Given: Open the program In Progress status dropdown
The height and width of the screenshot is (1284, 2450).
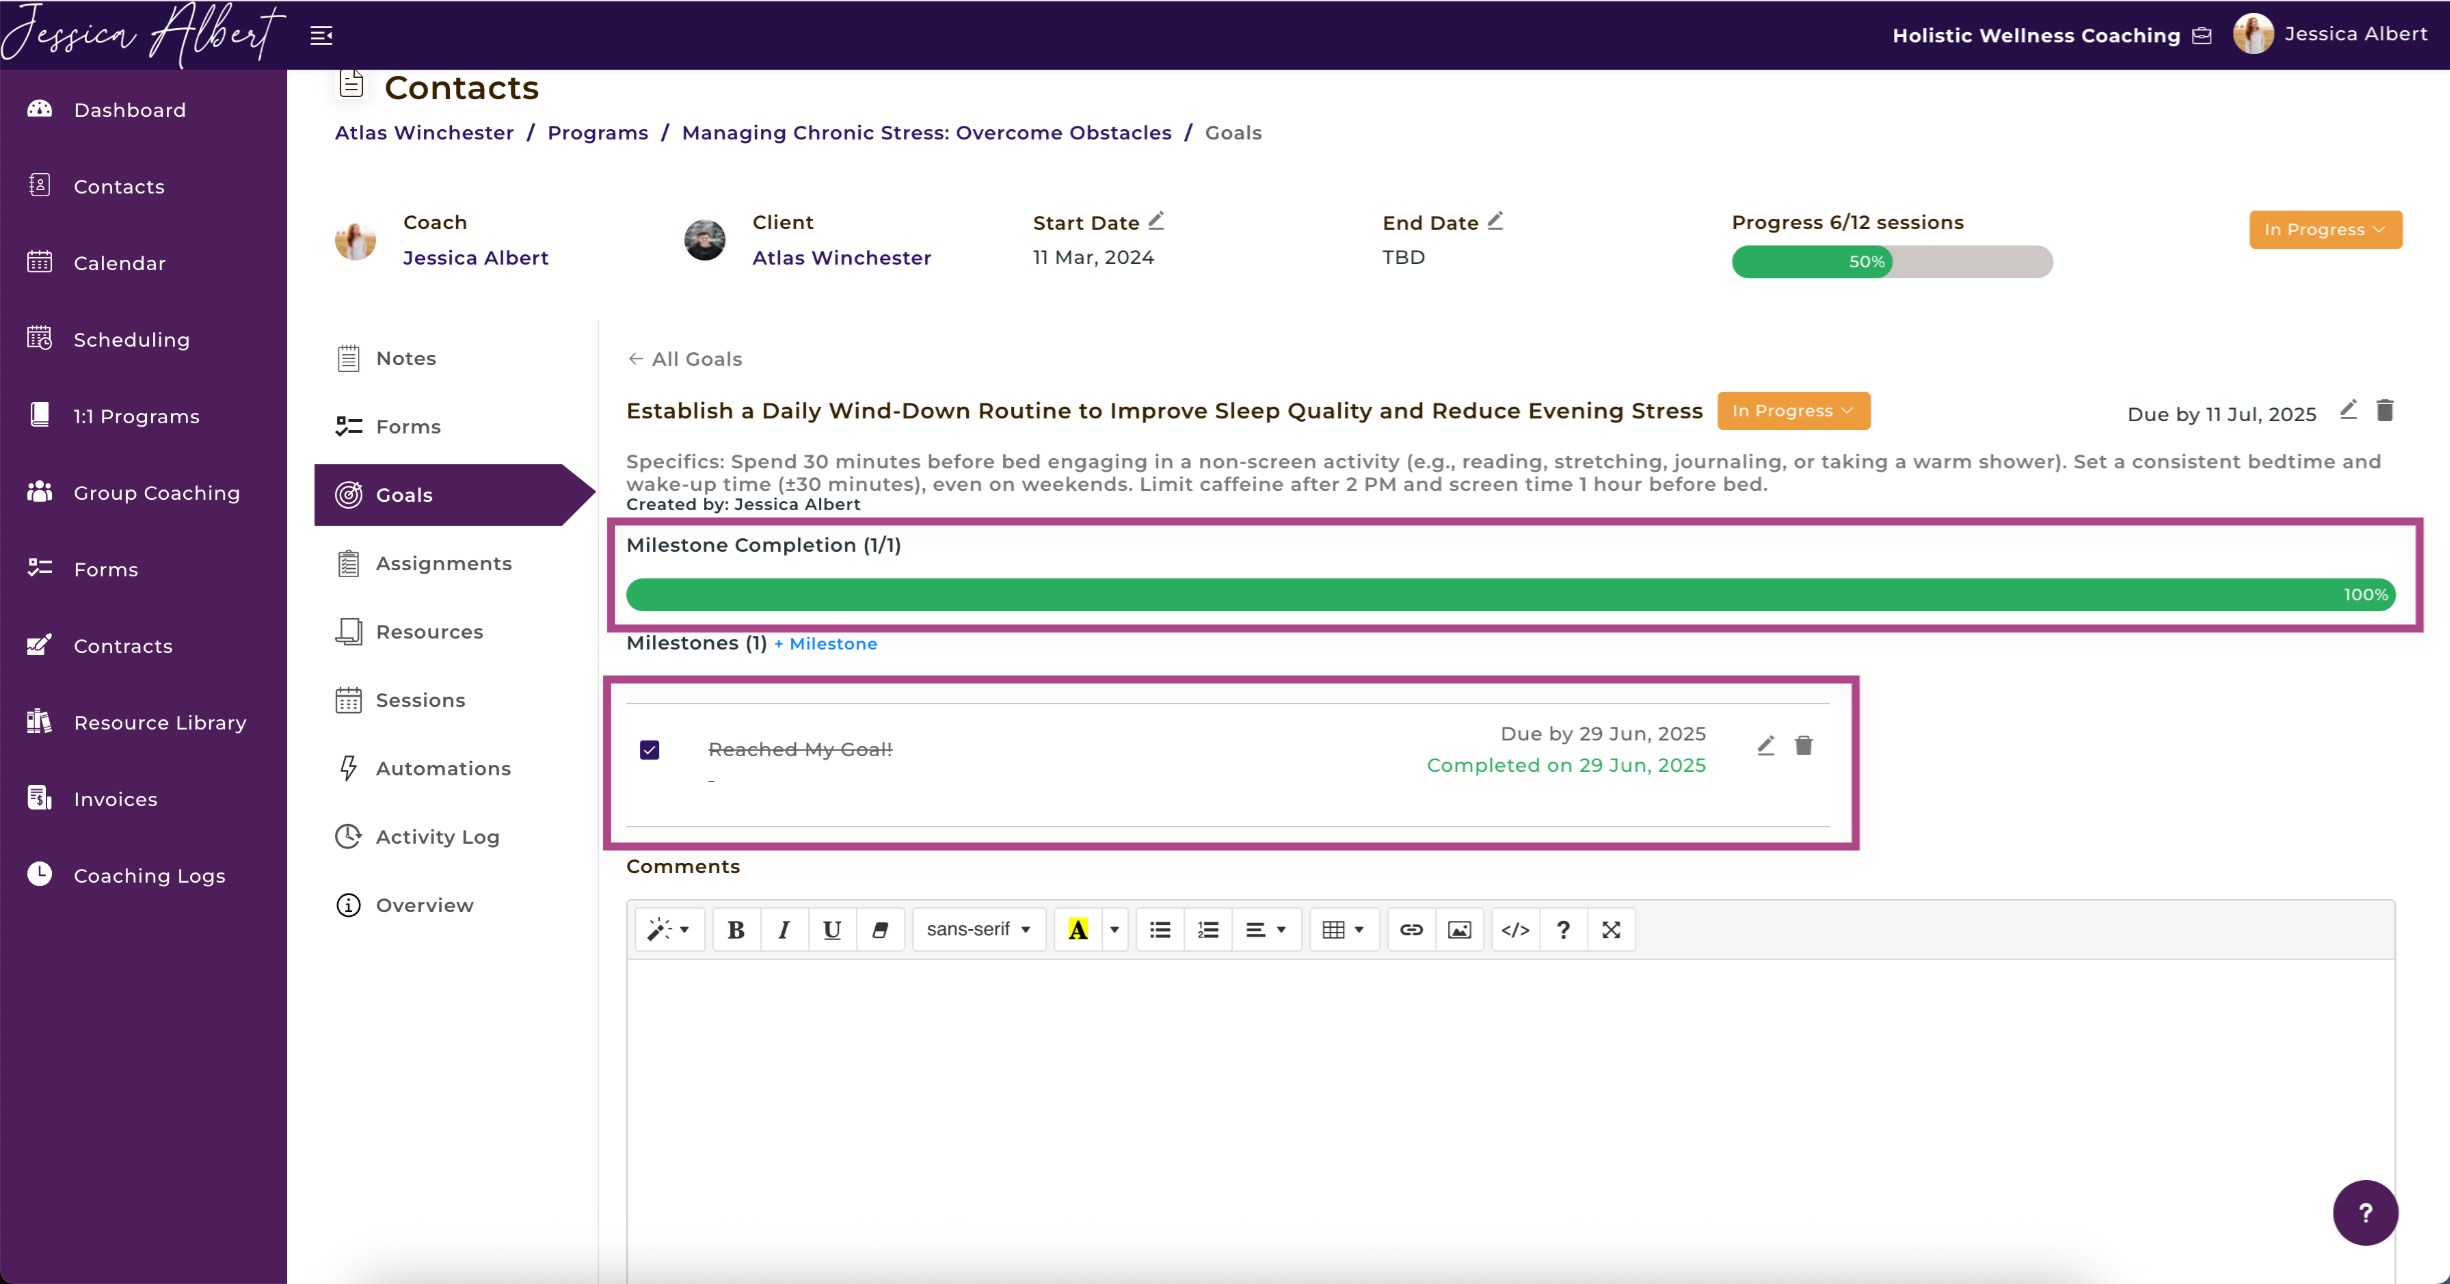Looking at the screenshot, I should point(2325,230).
